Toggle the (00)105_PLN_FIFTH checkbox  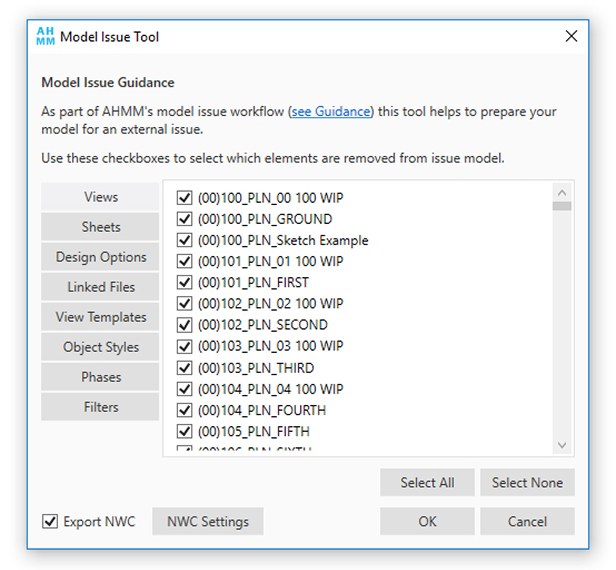click(x=184, y=432)
